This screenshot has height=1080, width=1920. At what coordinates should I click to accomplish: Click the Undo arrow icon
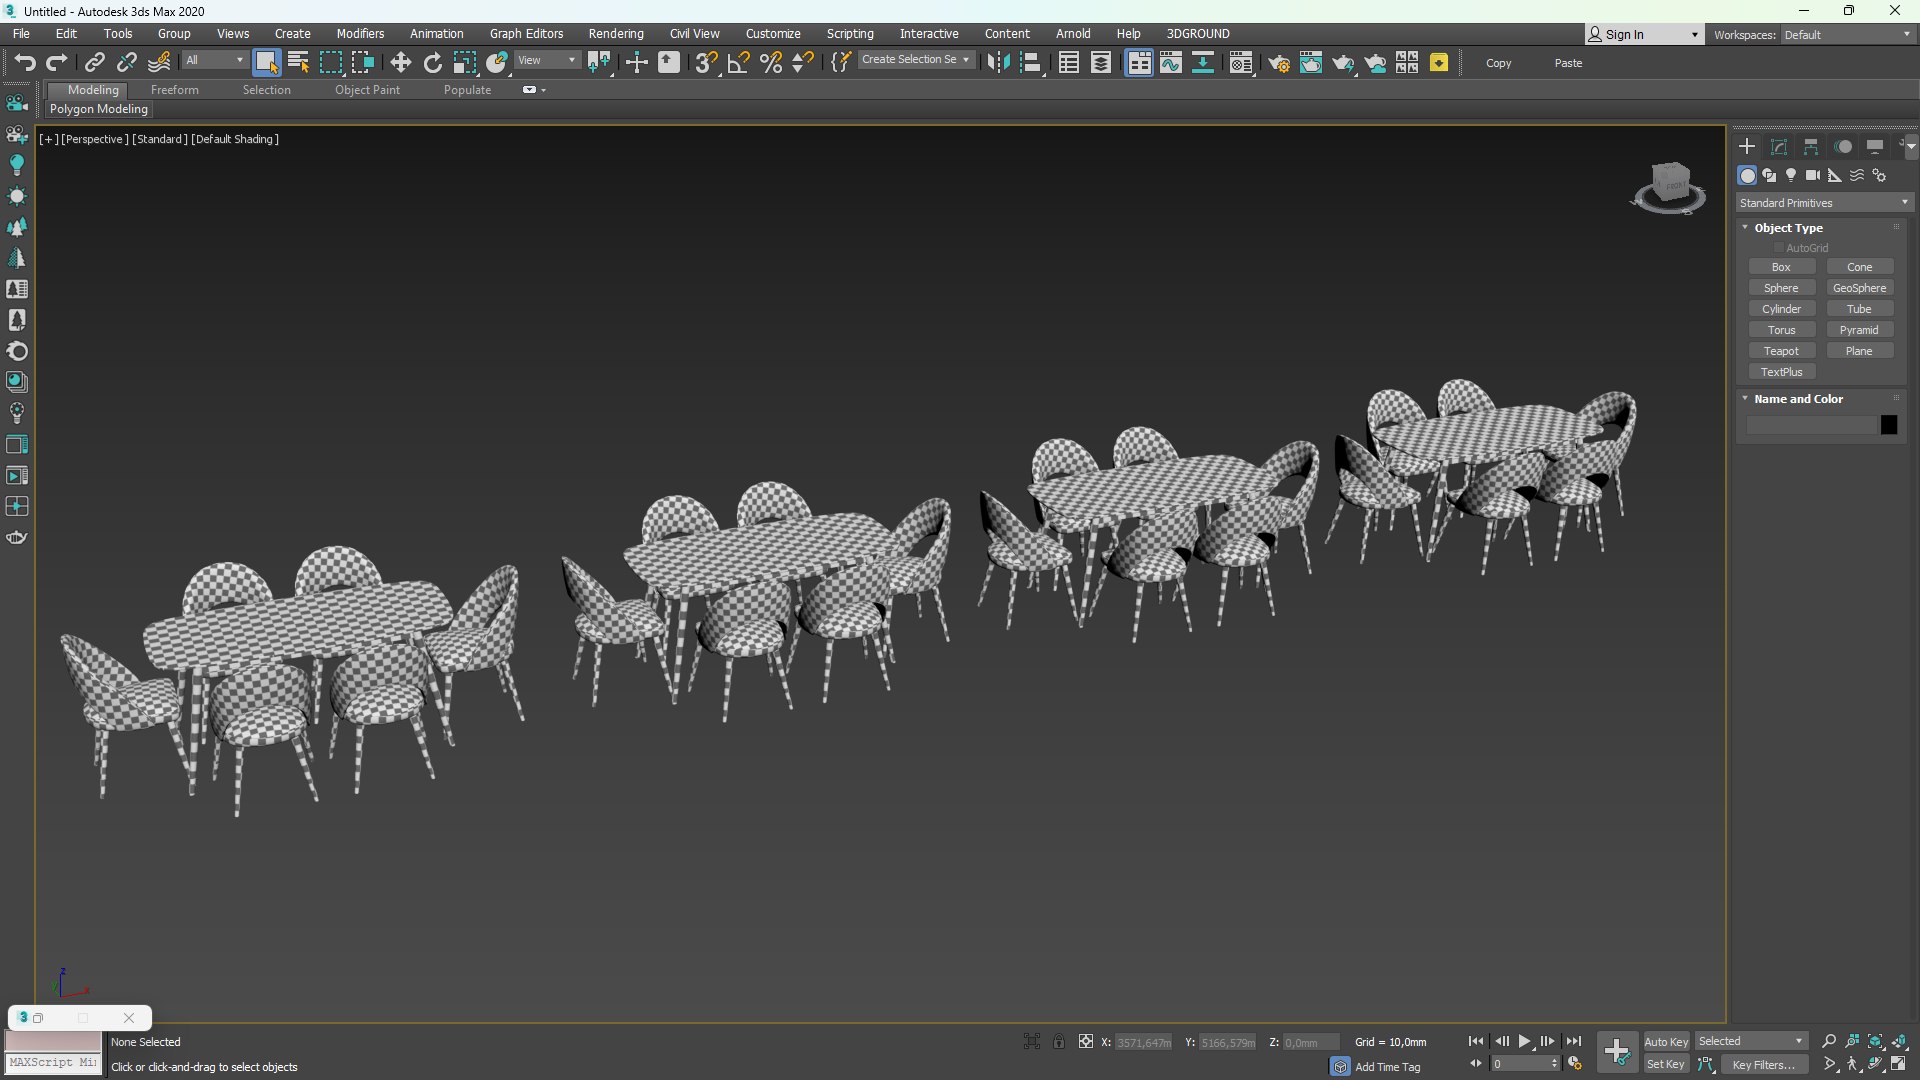pos(25,62)
